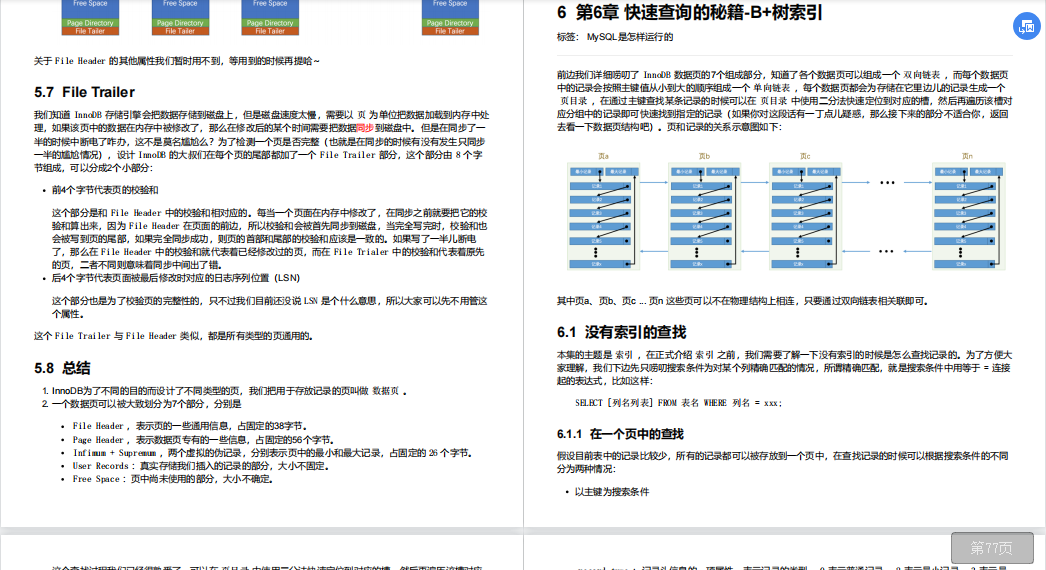Image resolution: width=1046 pixels, height=570 pixels.
Task: Click the paragraph starting 本集的主题是 索引
Action: tap(784, 368)
